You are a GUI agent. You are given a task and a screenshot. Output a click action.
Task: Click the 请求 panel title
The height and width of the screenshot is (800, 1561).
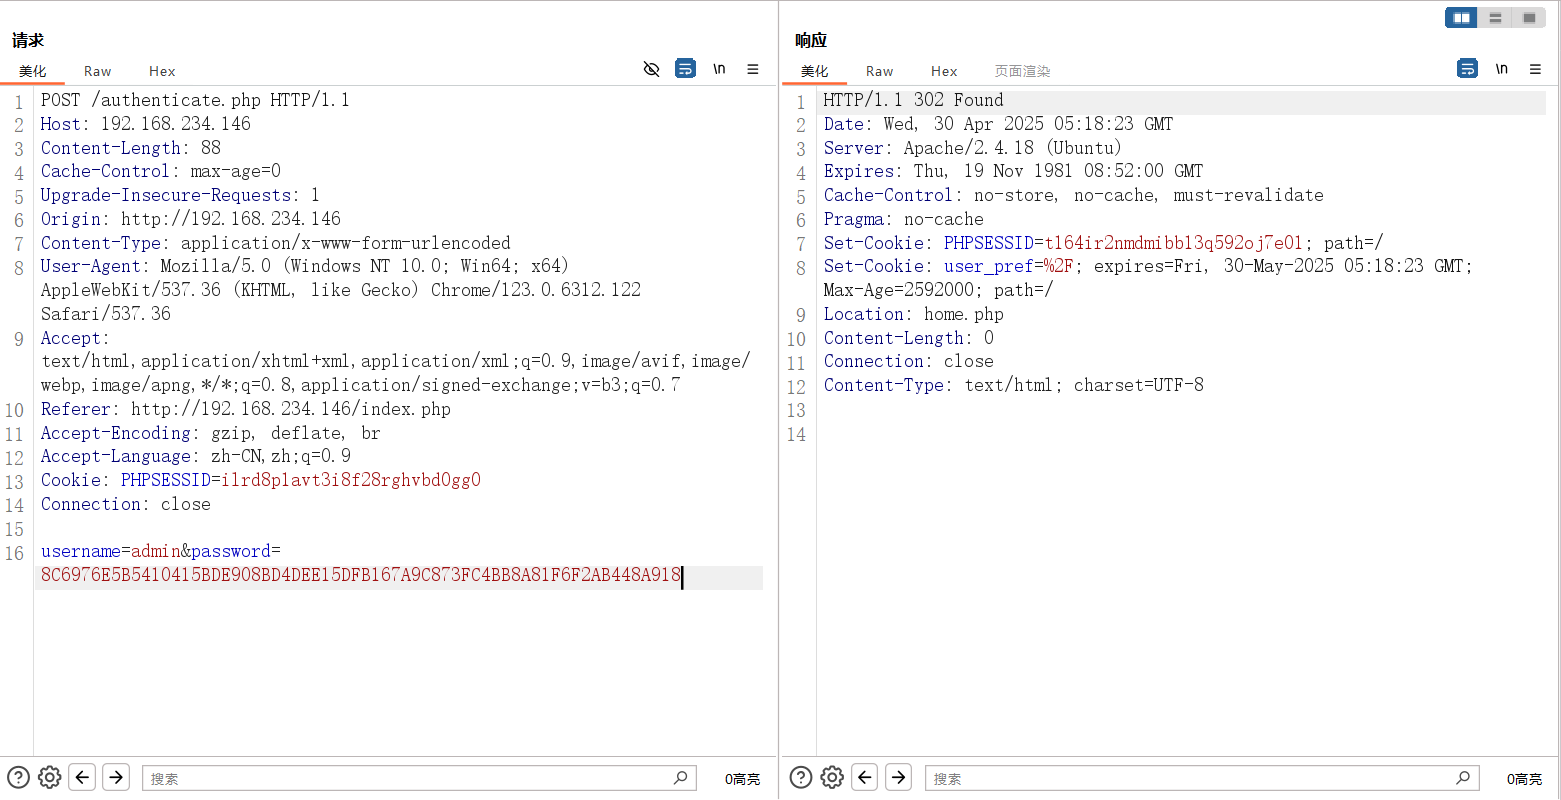click(x=28, y=40)
